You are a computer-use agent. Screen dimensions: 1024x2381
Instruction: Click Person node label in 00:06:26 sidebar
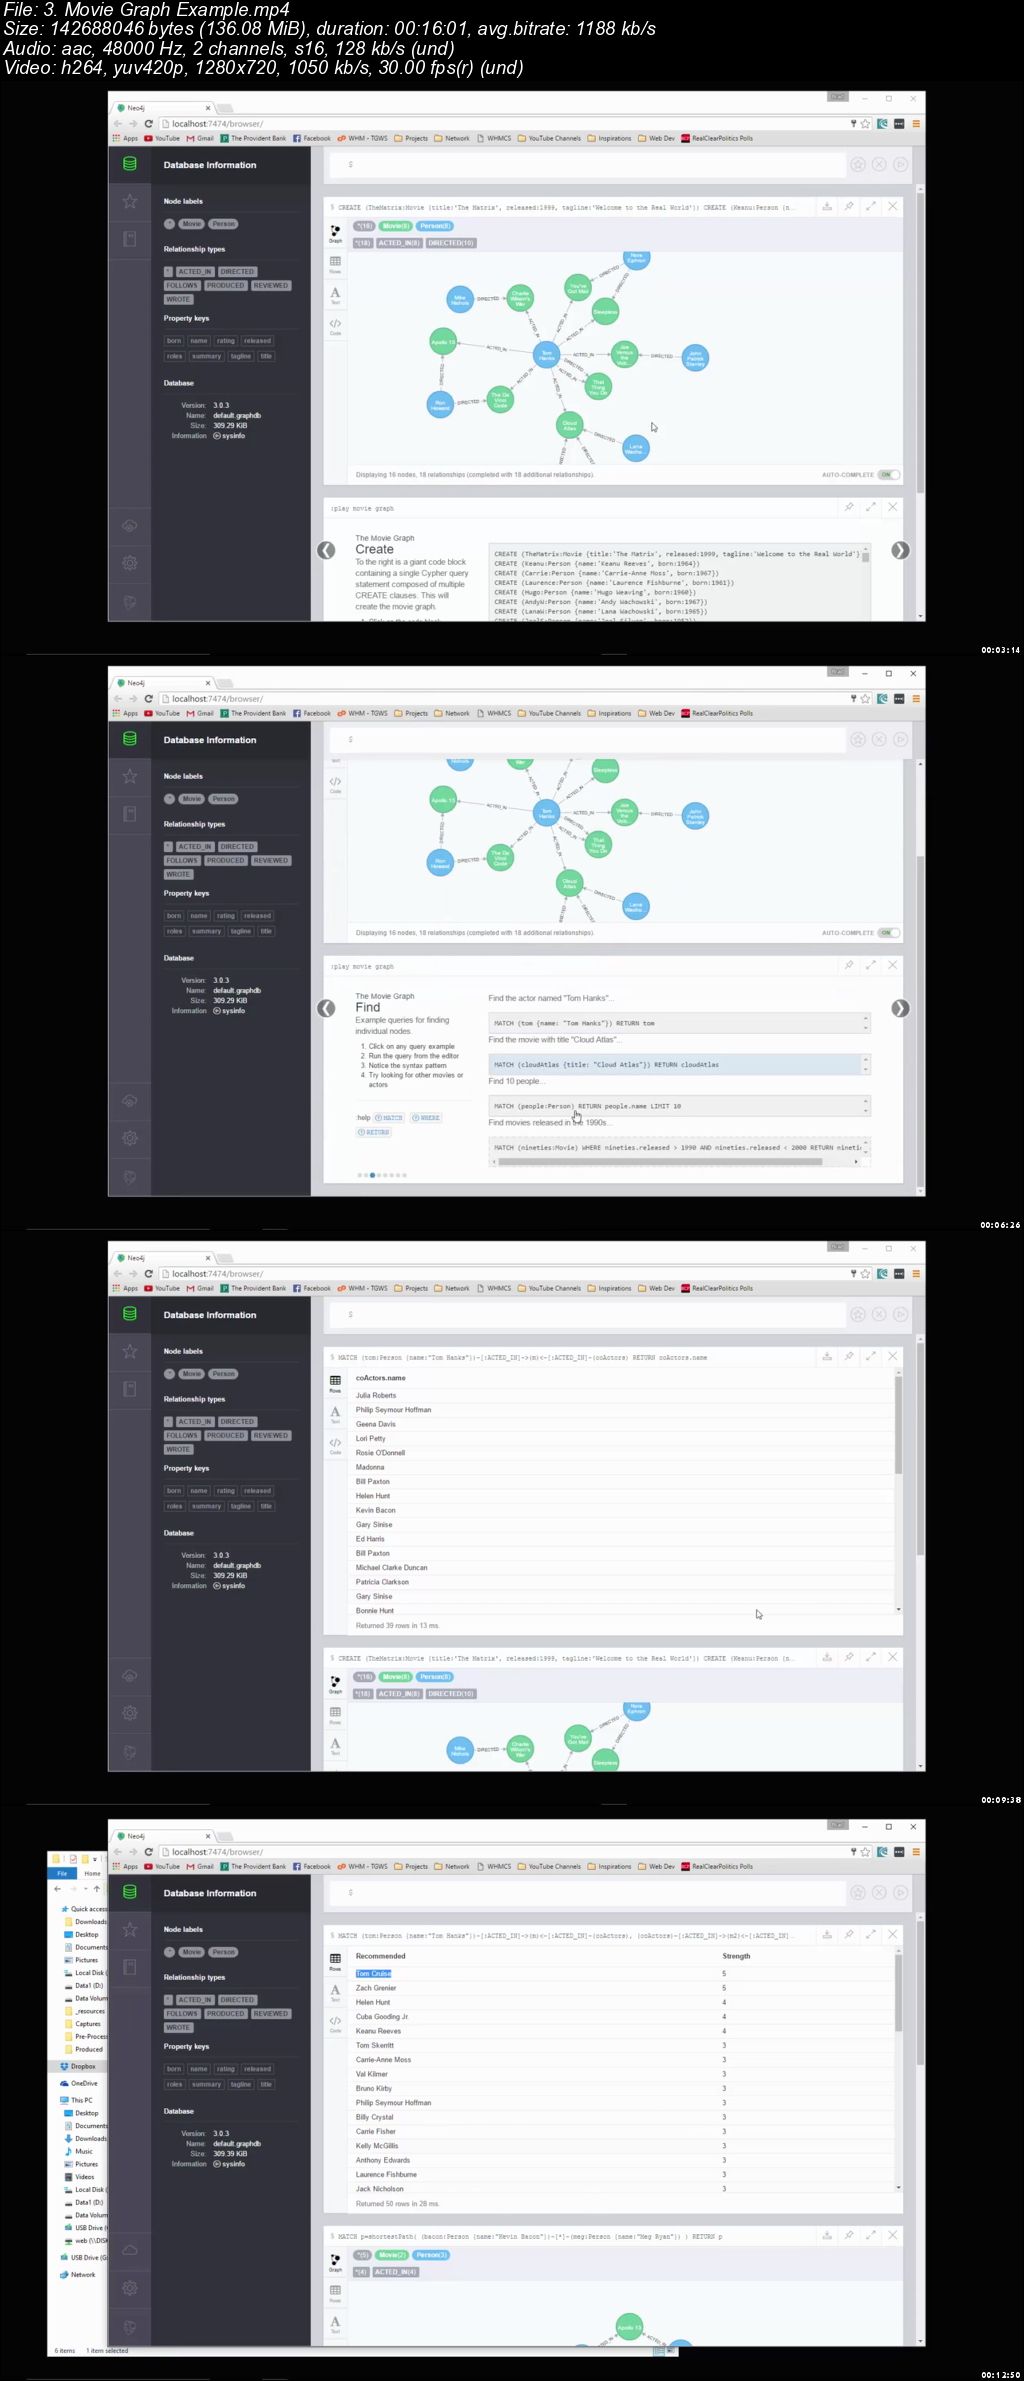223,799
